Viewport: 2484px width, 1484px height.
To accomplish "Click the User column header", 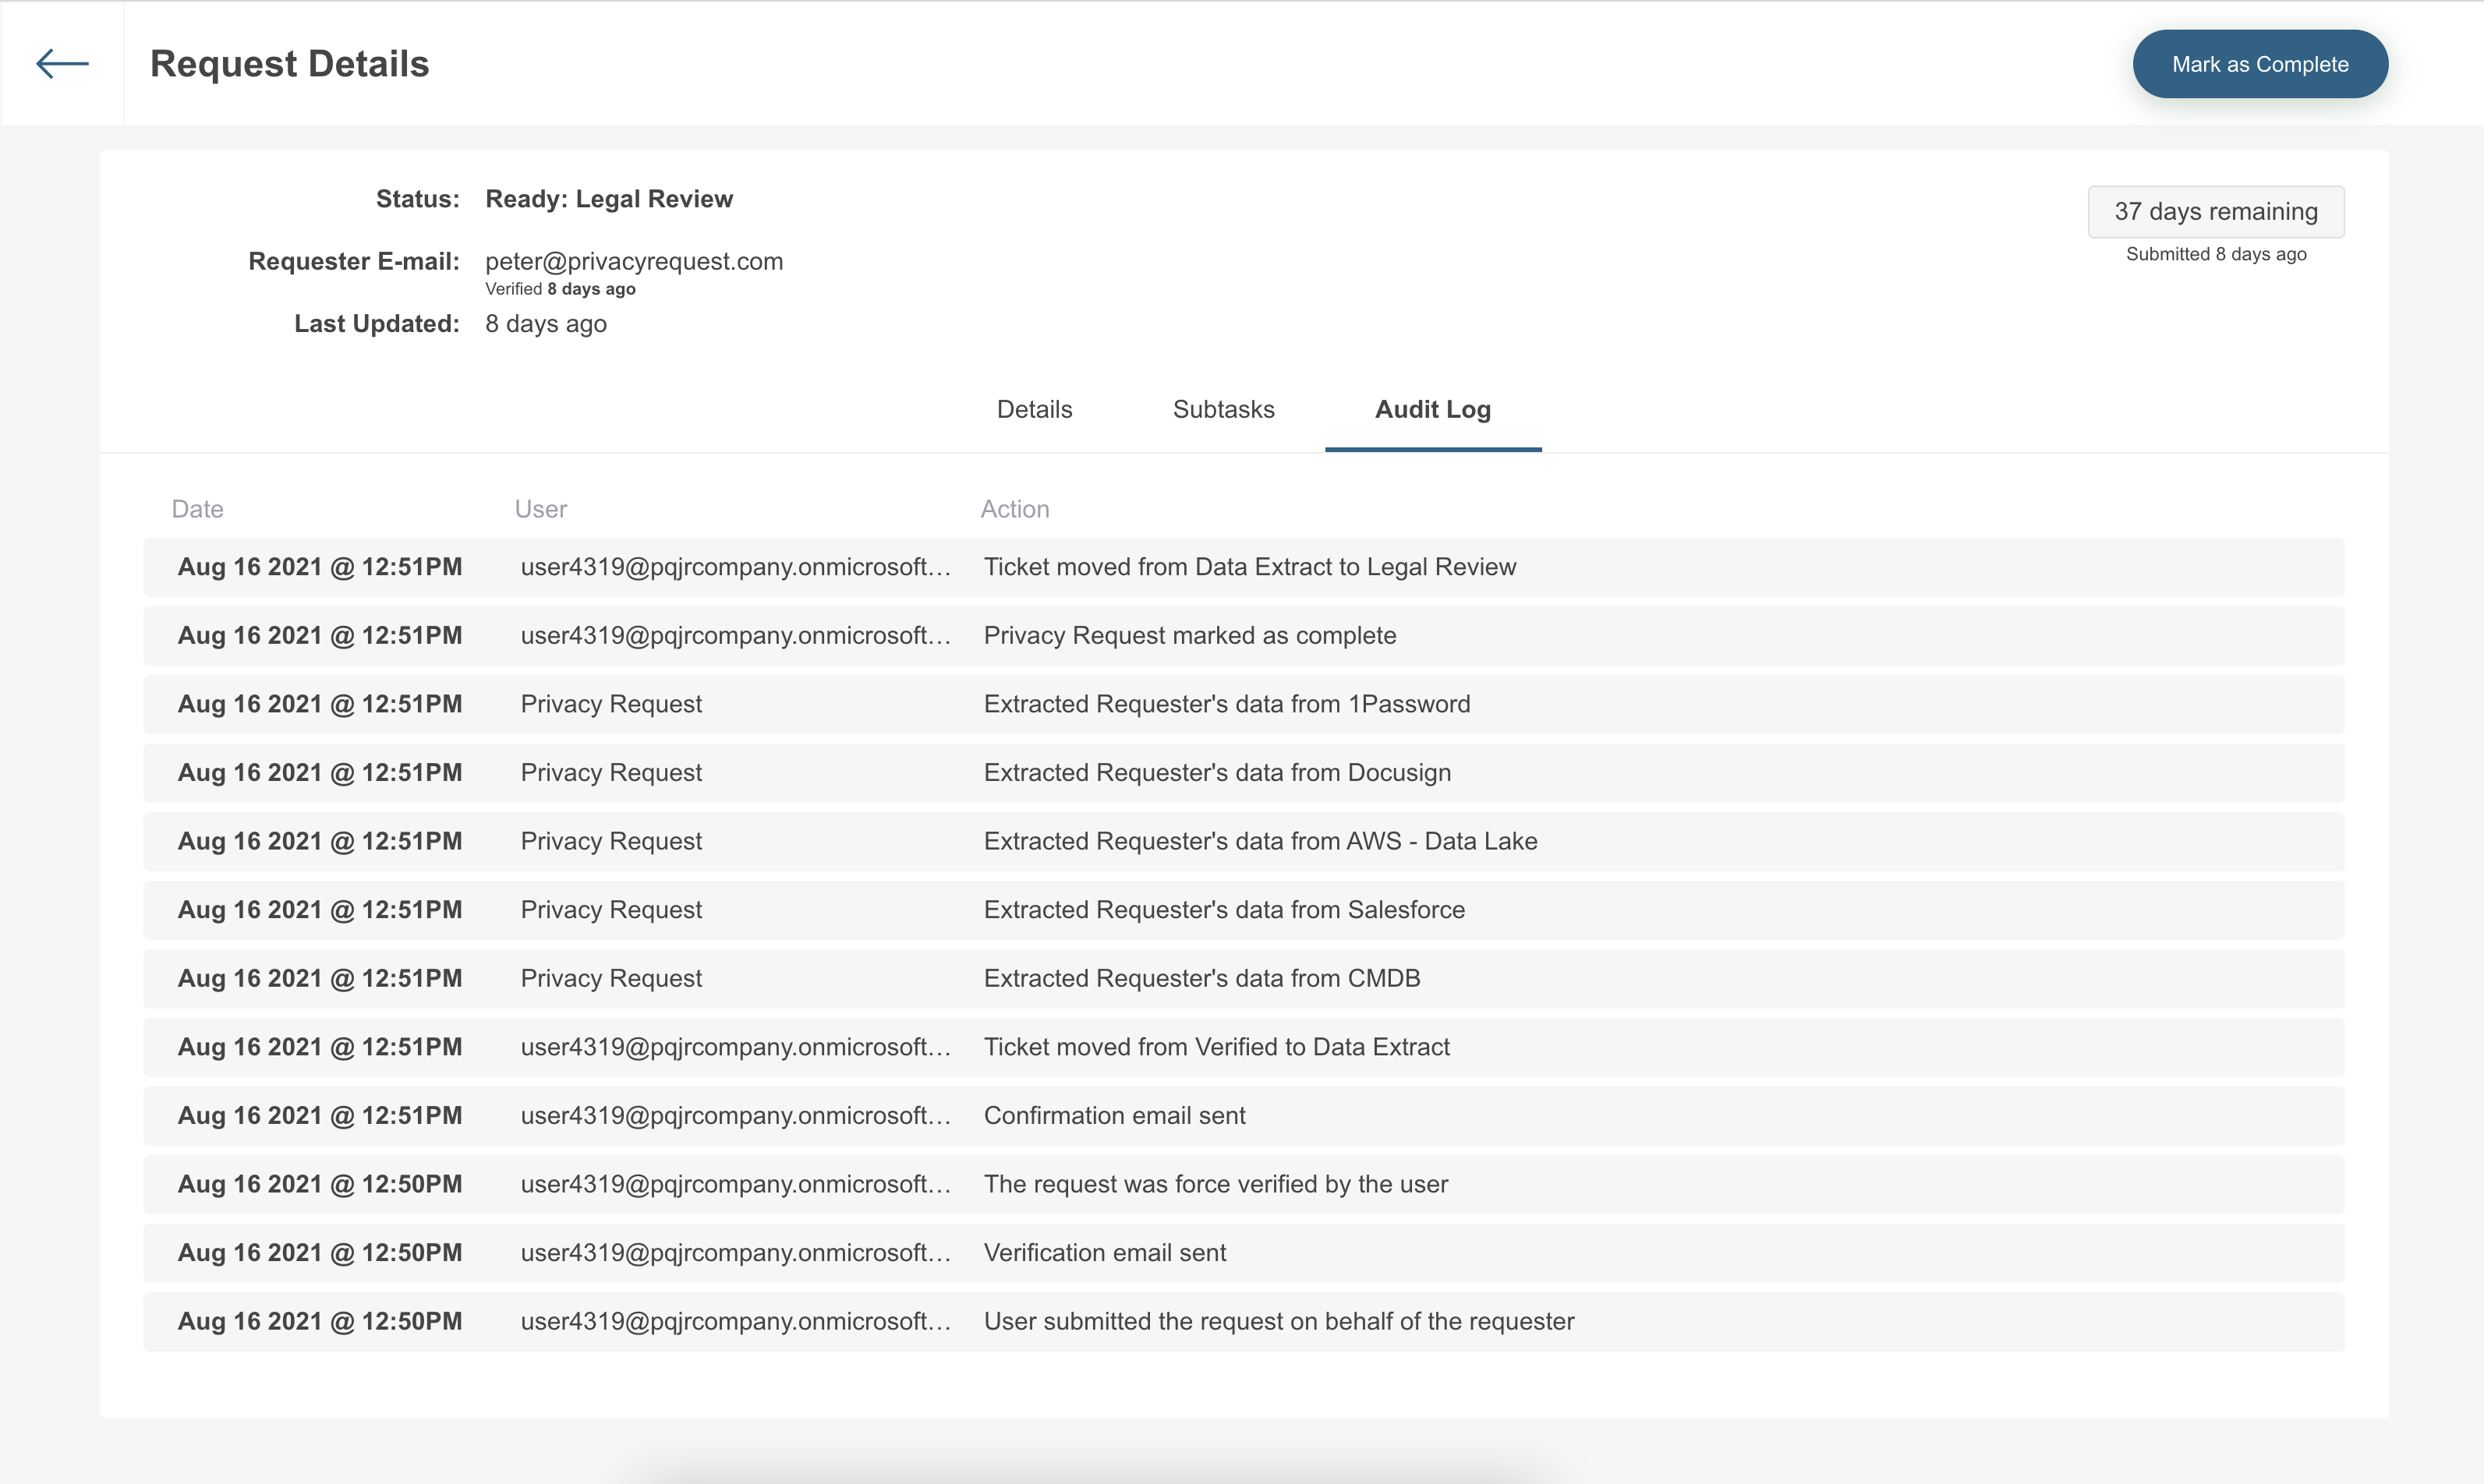I will point(540,509).
